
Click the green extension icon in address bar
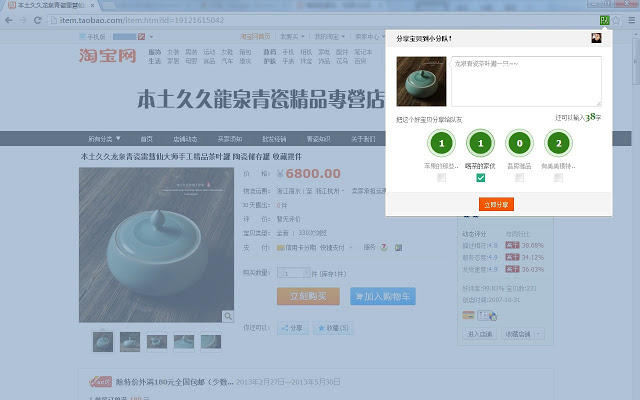604,20
